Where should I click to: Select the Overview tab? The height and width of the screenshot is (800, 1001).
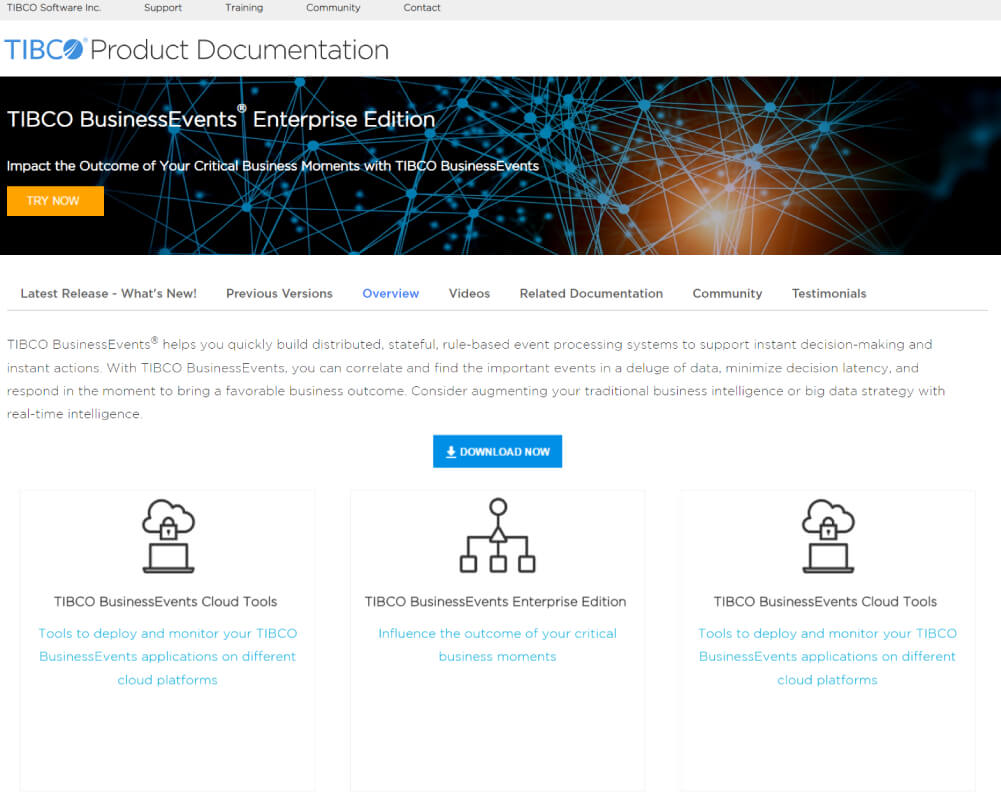pos(391,294)
